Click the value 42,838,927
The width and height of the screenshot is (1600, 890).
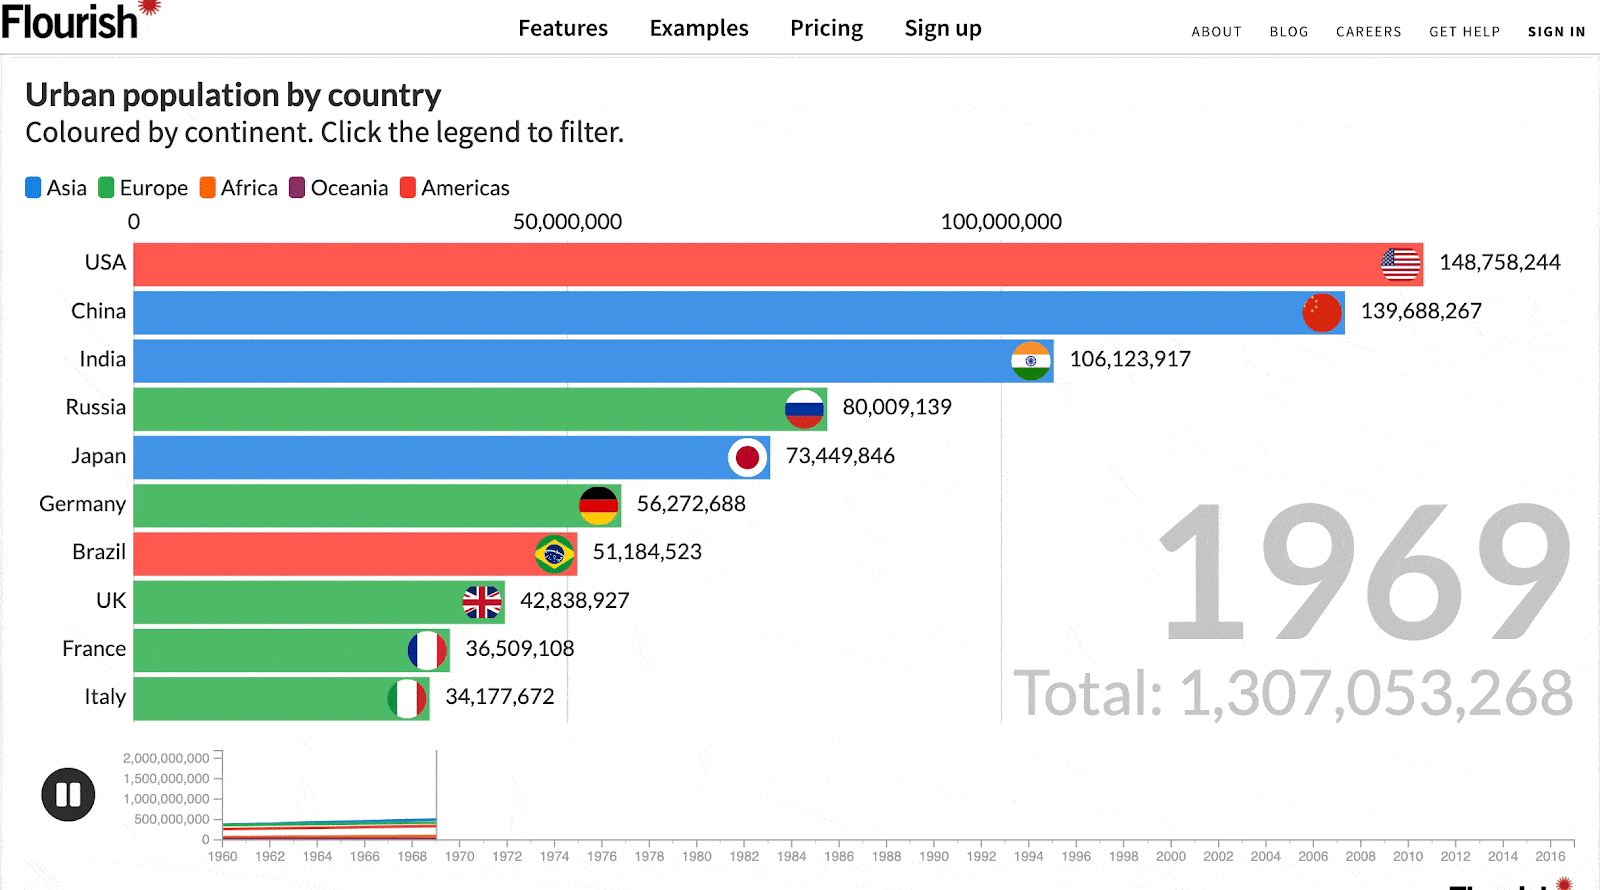coord(574,601)
